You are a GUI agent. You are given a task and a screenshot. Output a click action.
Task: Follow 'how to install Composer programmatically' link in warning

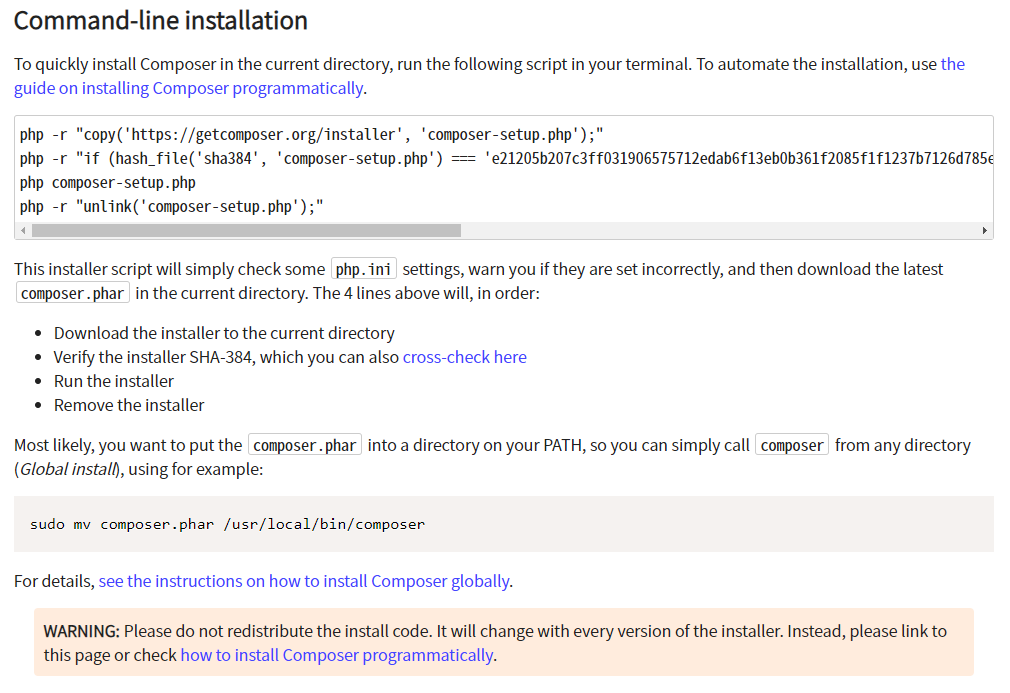click(x=337, y=656)
